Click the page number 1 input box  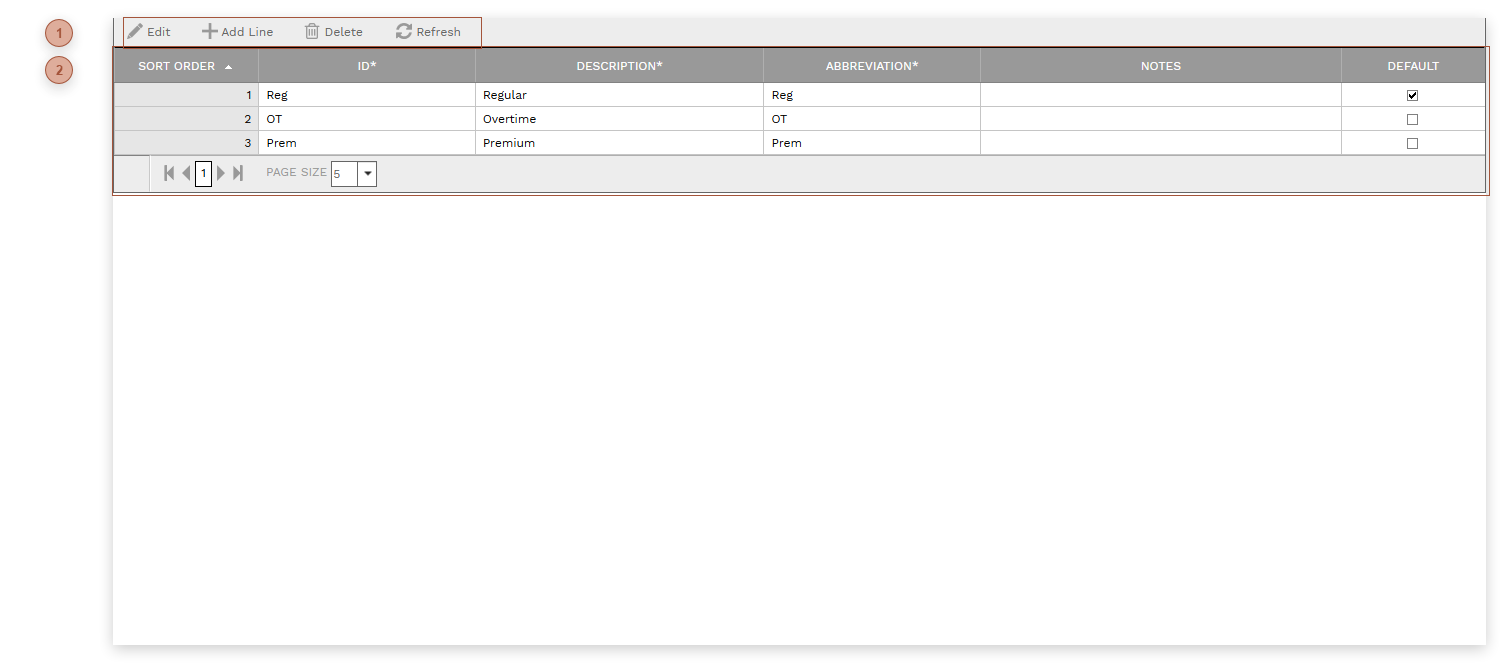tap(203, 174)
